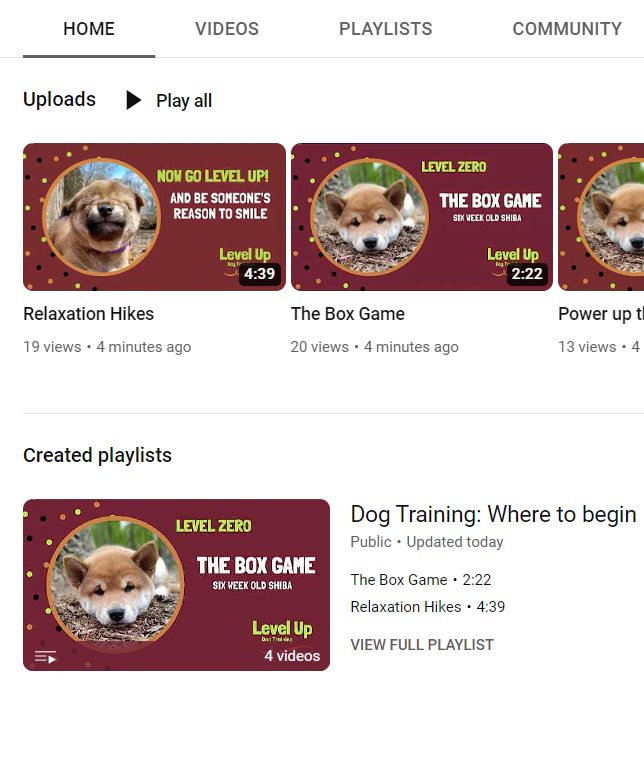Click The Box Game title under Uploads

[348, 314]
